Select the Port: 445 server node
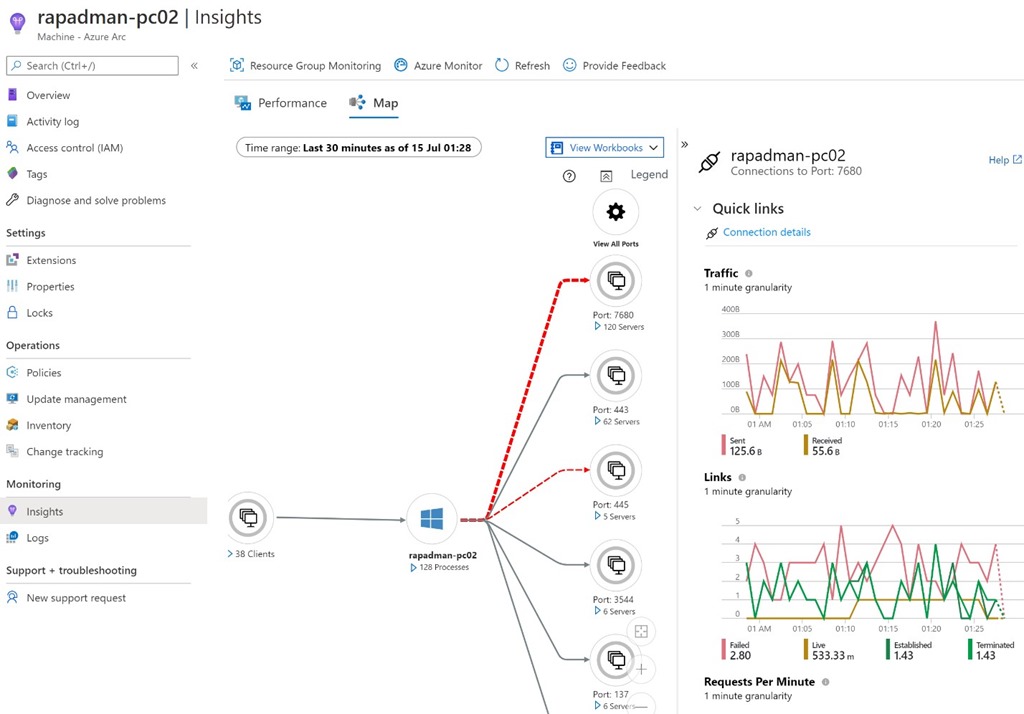 pyautogui.click(x=615, y=470)
